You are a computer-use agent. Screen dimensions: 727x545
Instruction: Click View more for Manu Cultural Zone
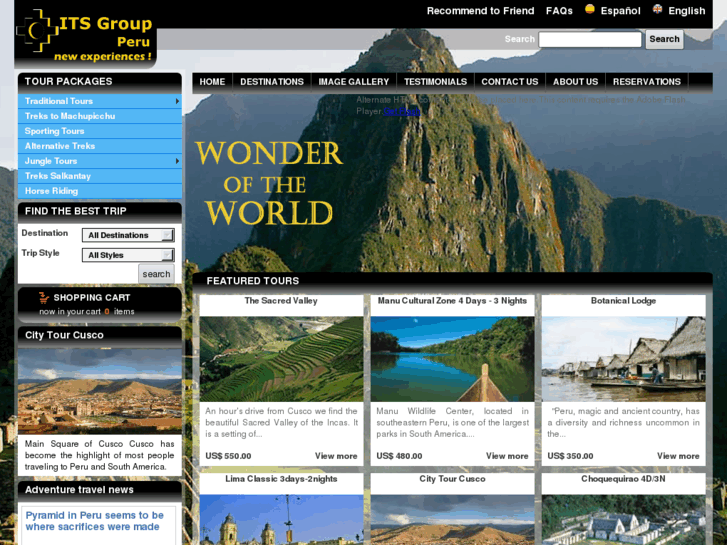(x=507, y=456)
